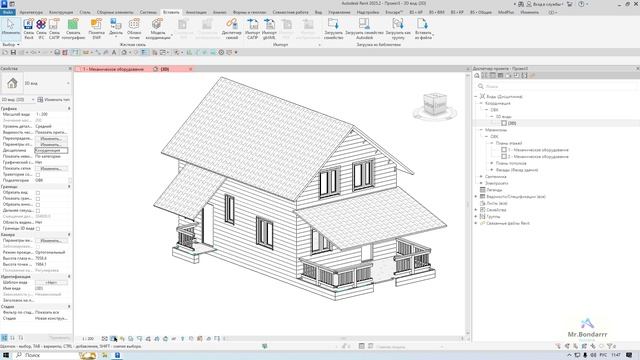Switch to the Аннотации ribbon tab
The width and height of the screenshot is (640, 360).
pyautogui.click(x=196, y=12)
